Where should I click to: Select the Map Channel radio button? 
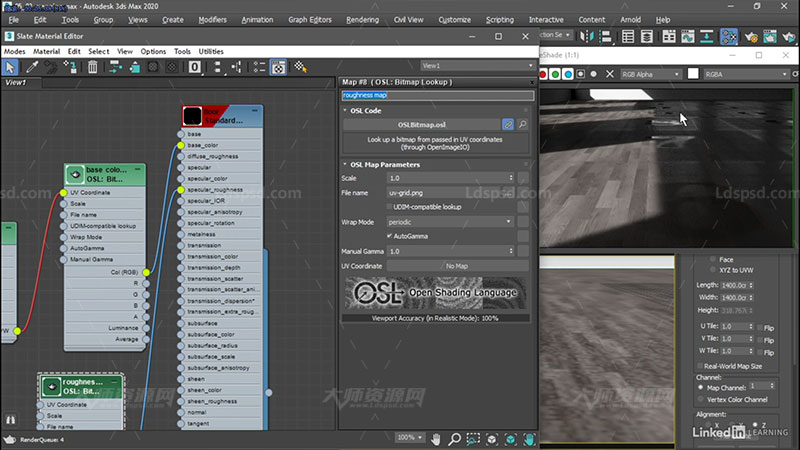pyautogui.click(x=701, y=388)
